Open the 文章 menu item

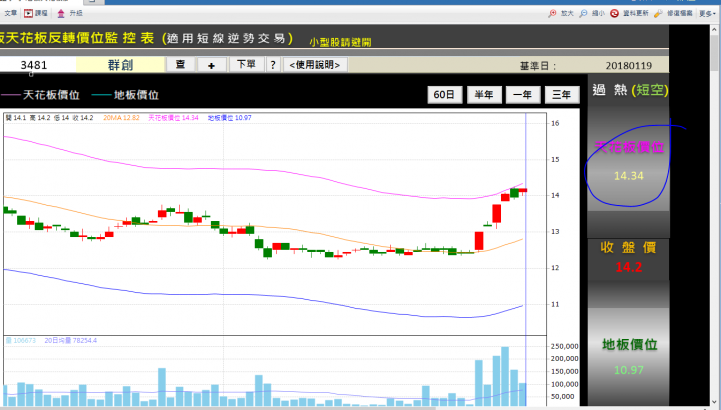pos(11,13)
